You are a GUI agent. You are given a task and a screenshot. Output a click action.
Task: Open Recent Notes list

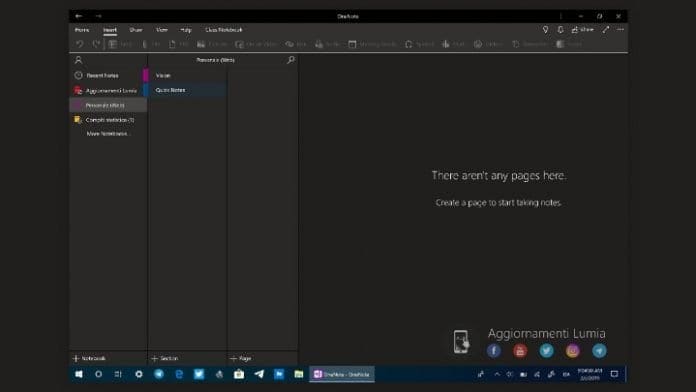108,75
